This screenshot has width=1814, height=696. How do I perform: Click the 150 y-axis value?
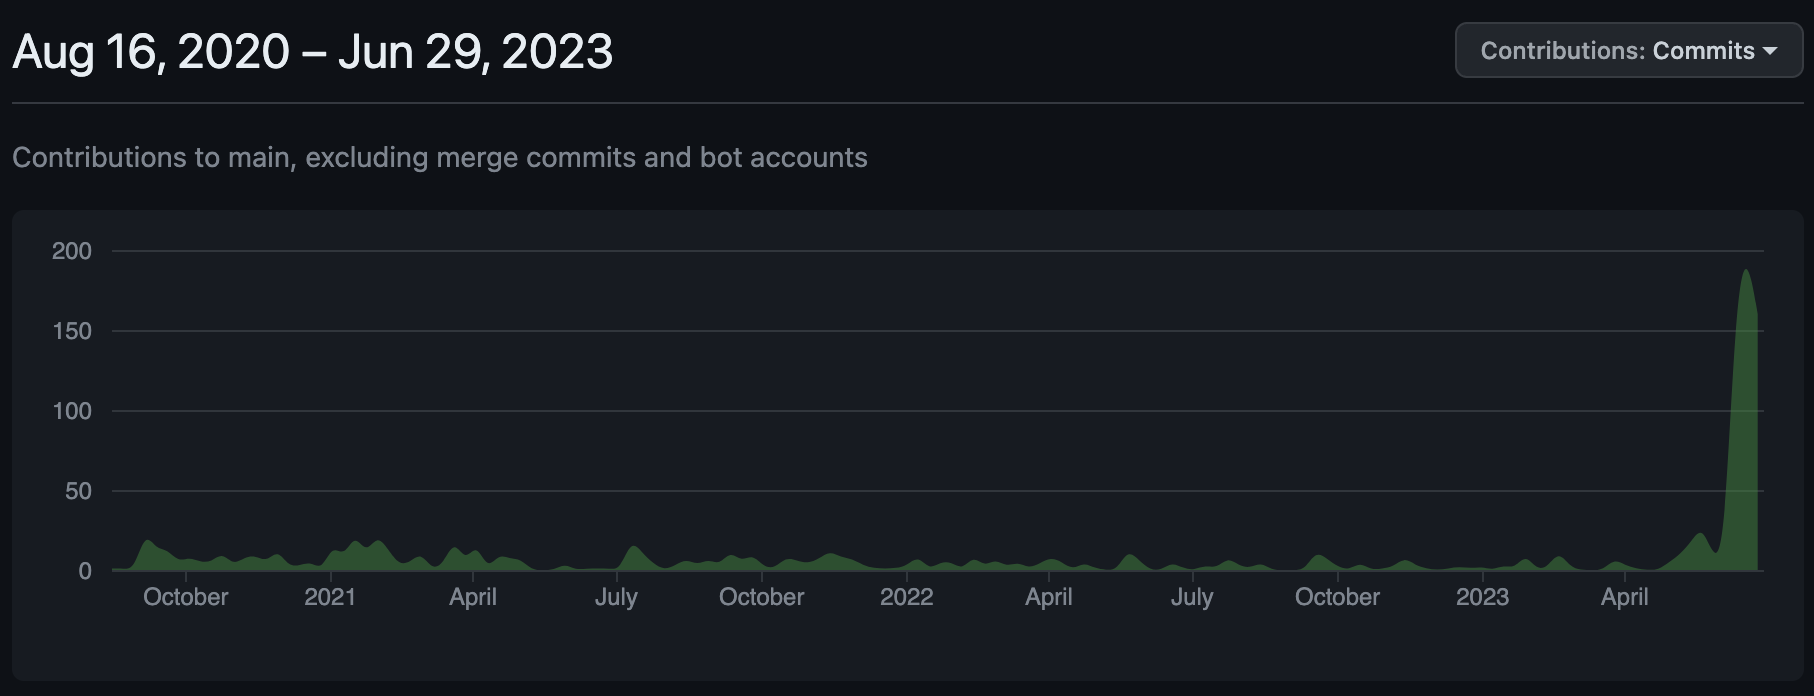point(72,331)
